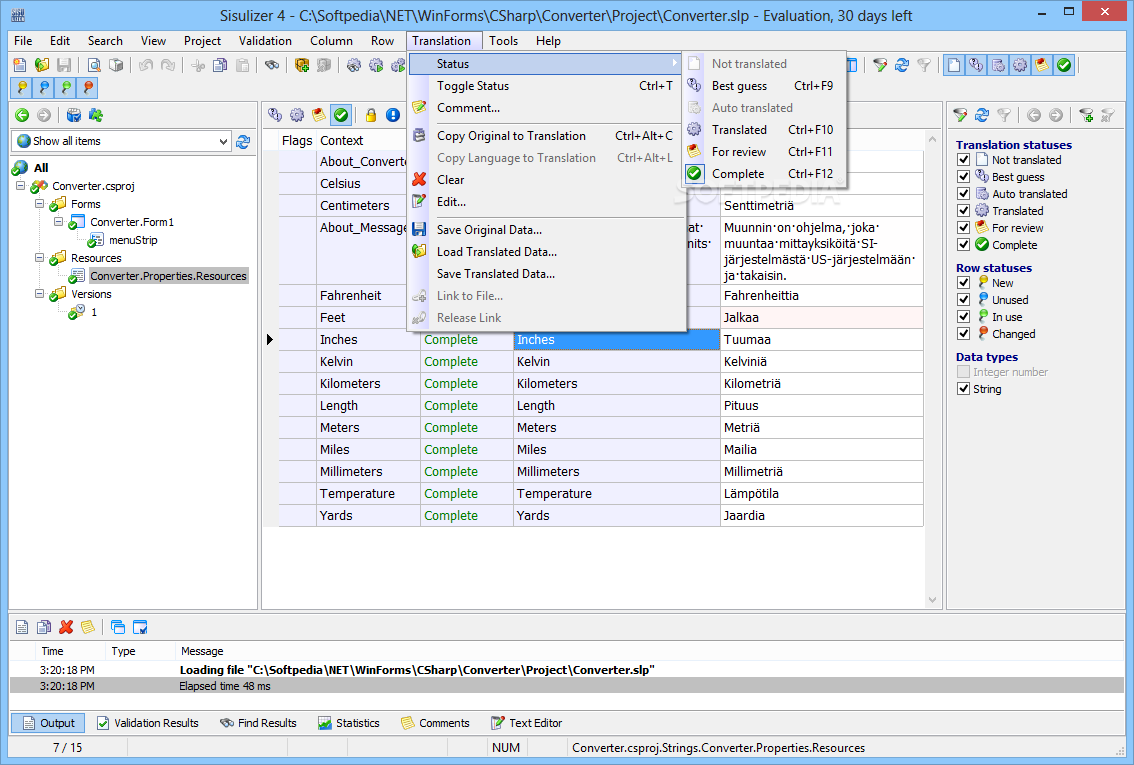Choose Best guess in status submenu
This screenshot has height=765, width=1134.
764,85
